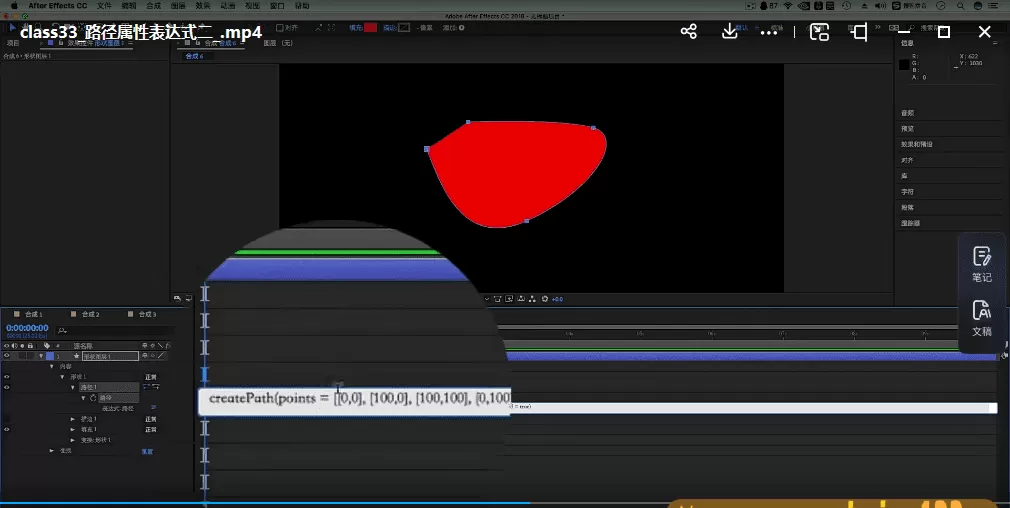Click the createPath expression text field
Image resolution: width=1010 pixels, height=508 pixels.
click(x=355, y=398)
